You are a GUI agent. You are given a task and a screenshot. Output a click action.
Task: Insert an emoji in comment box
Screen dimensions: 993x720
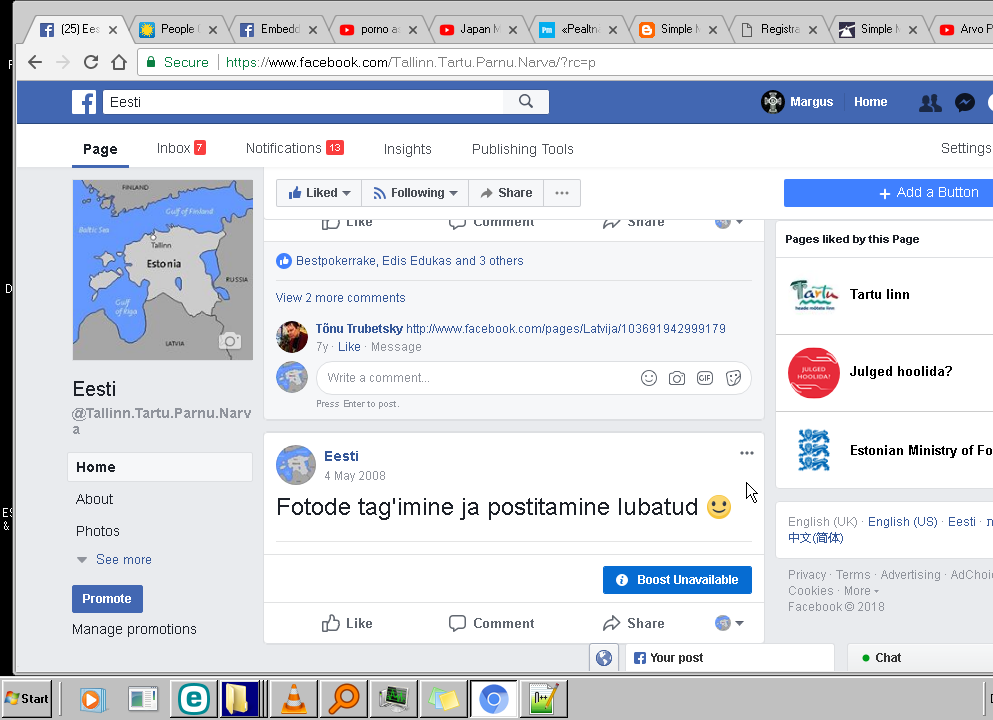648,378
